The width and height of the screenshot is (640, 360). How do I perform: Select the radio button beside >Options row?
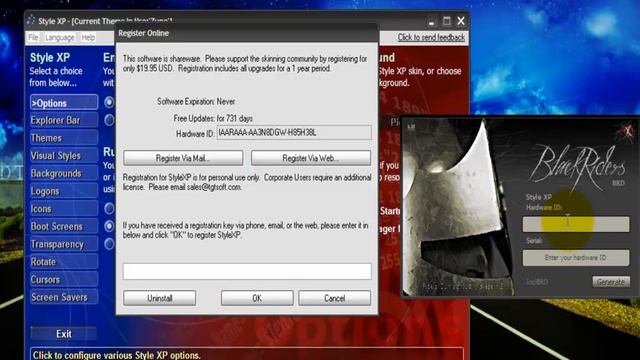[109, 102]
